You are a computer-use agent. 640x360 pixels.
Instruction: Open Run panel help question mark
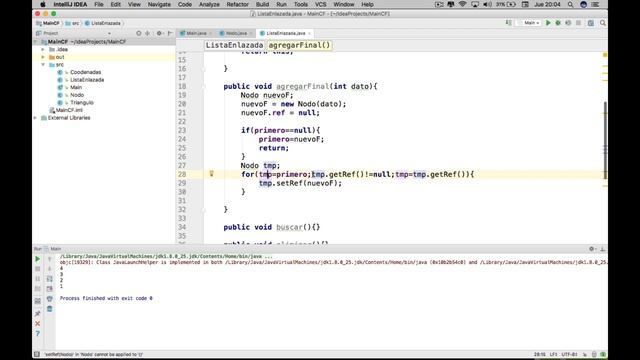38,334
